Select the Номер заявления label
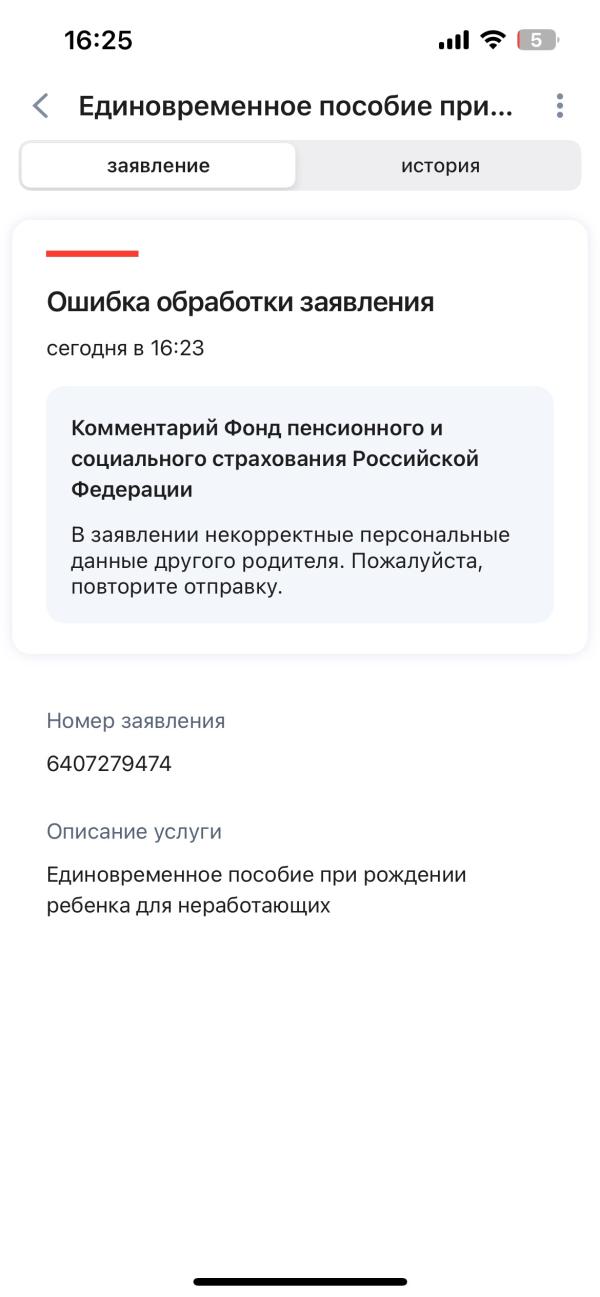Image resolution: width=600 pixels, height=1297 pixels. point(135,720)
